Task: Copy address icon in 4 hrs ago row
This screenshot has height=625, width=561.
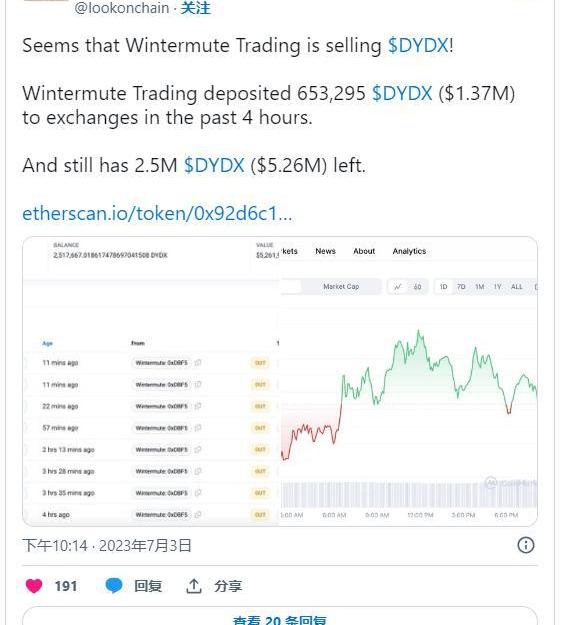Action: tap(198, 514)
